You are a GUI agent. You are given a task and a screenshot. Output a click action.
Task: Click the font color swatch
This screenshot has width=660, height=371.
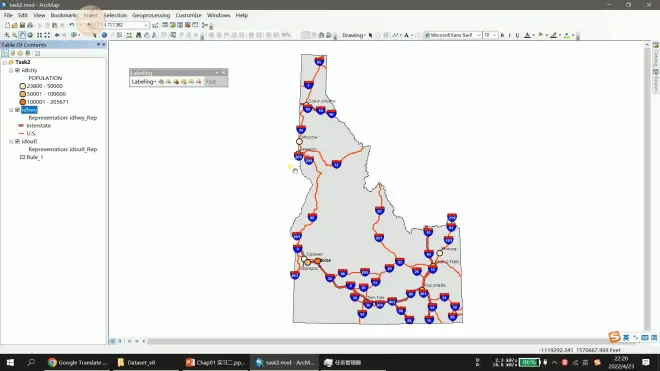[x=527, y=35]
